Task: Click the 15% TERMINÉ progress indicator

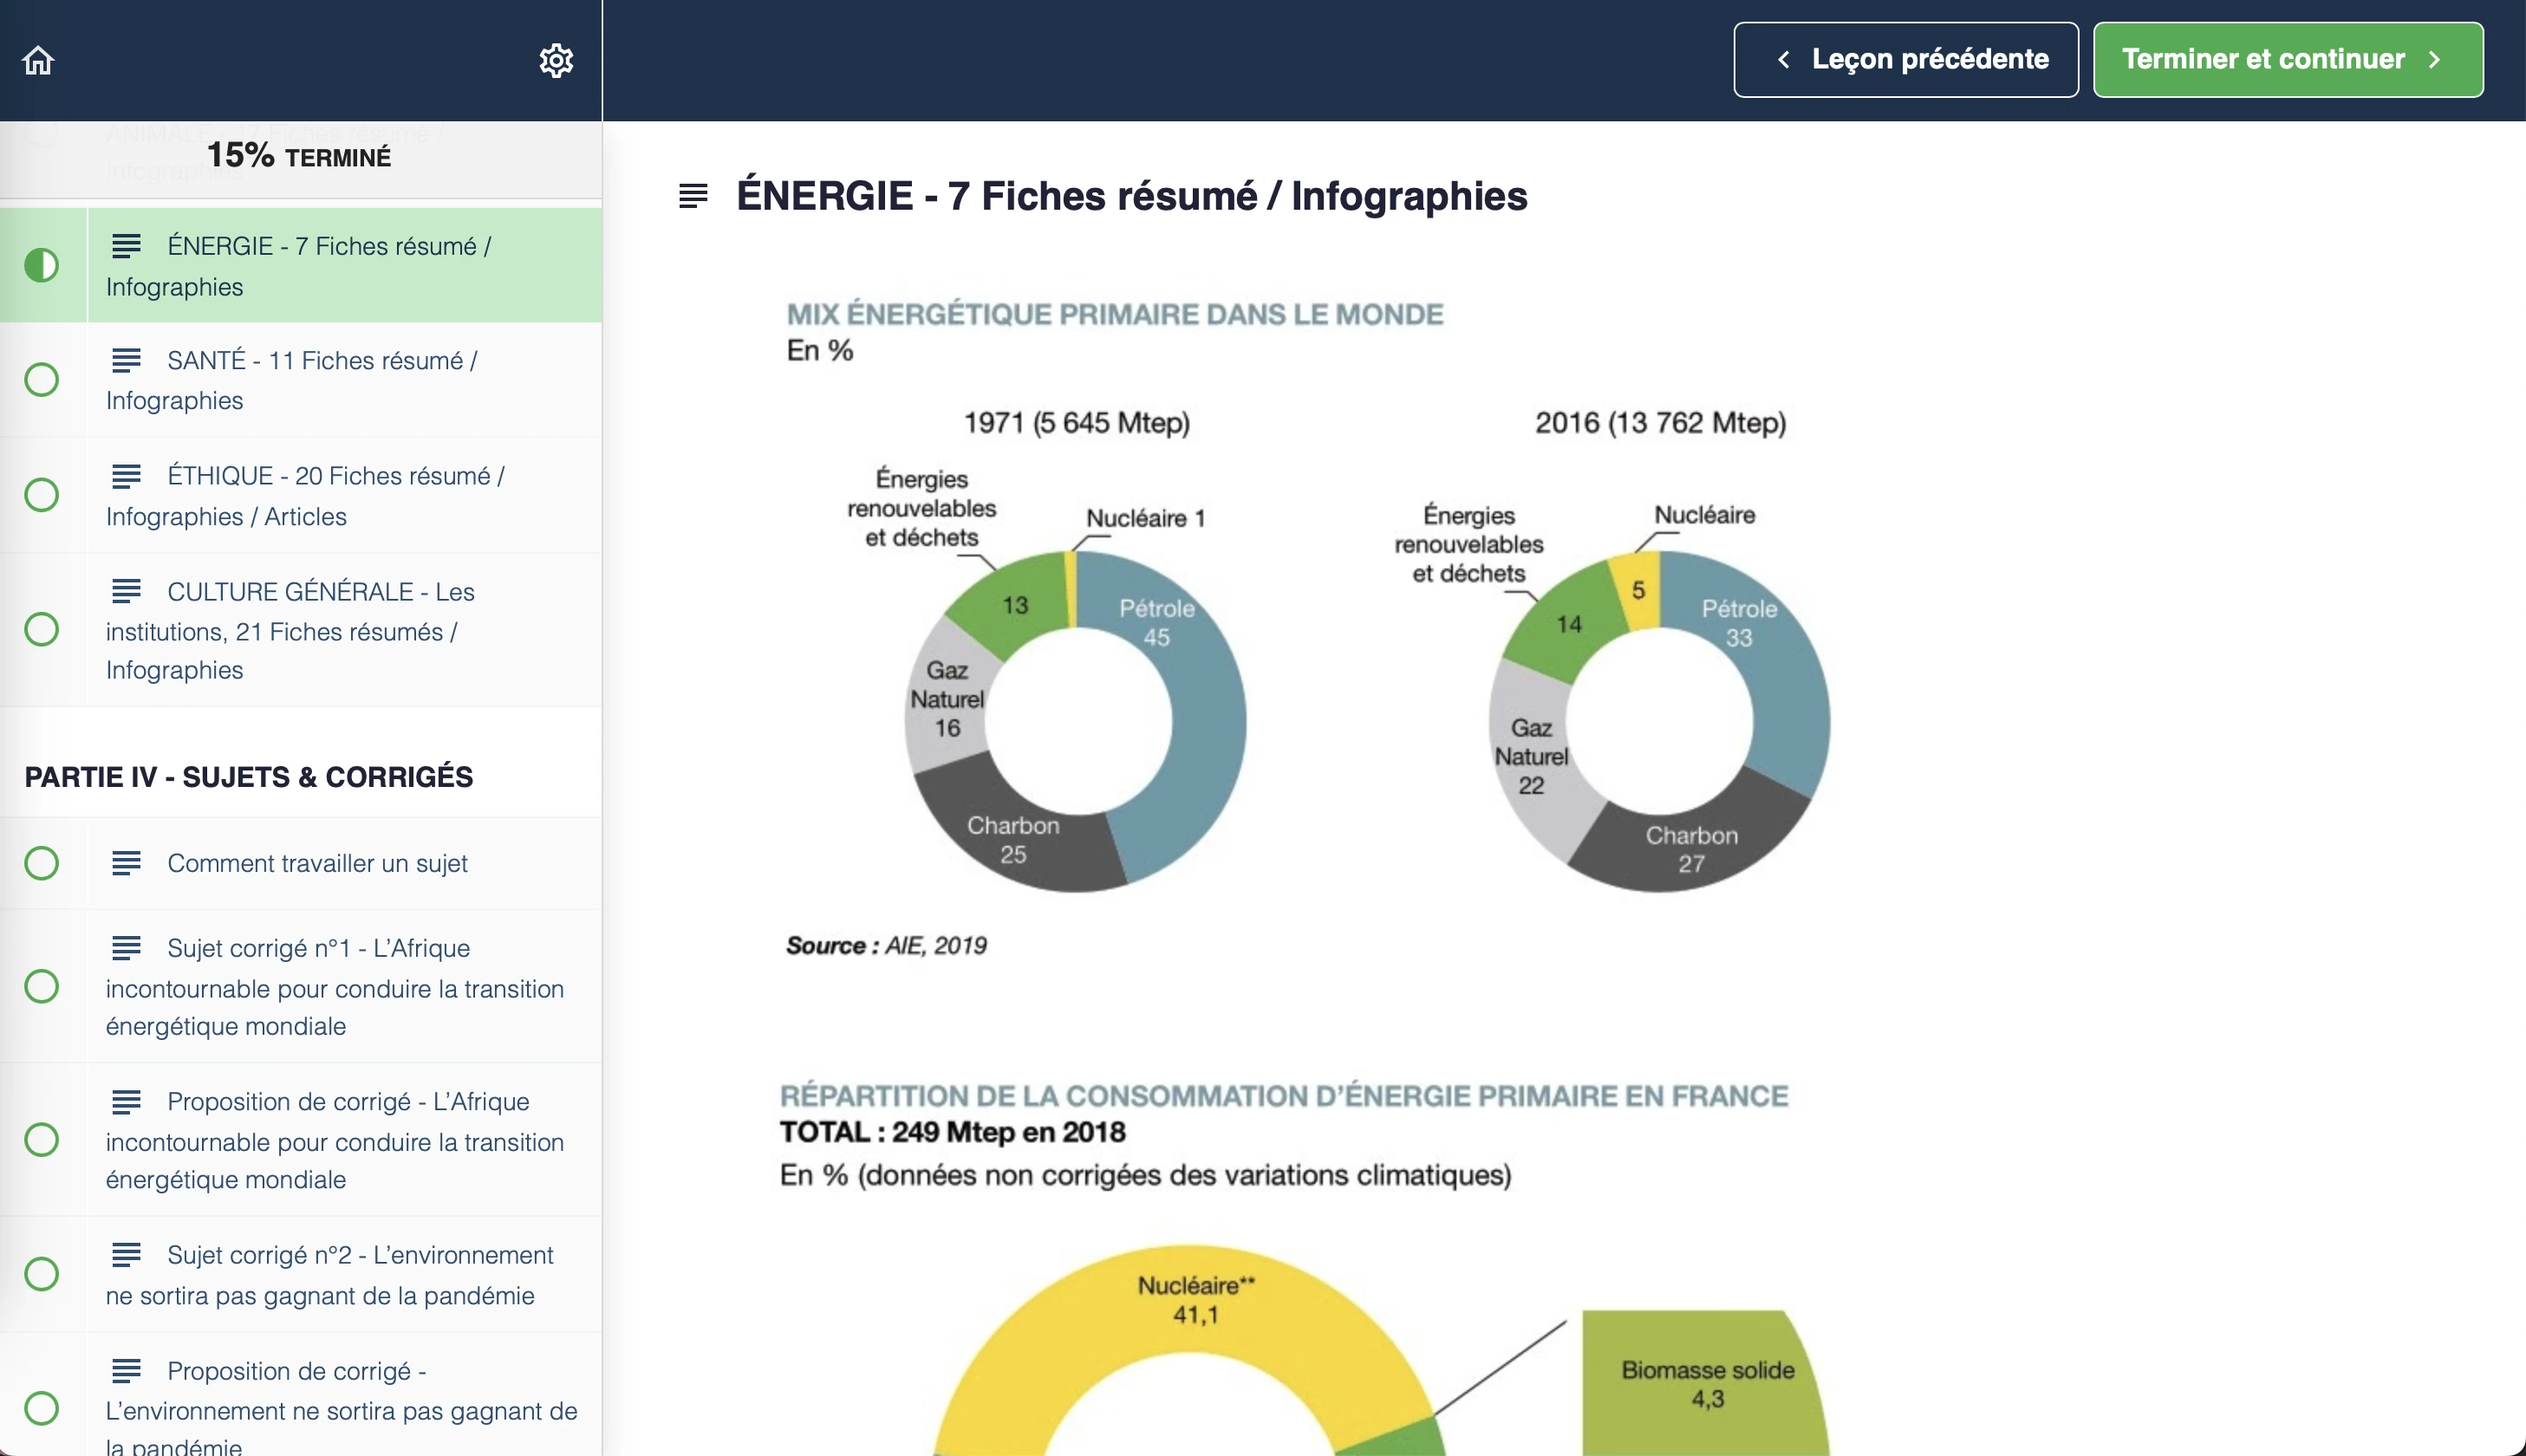Action: tap(298, 156)
